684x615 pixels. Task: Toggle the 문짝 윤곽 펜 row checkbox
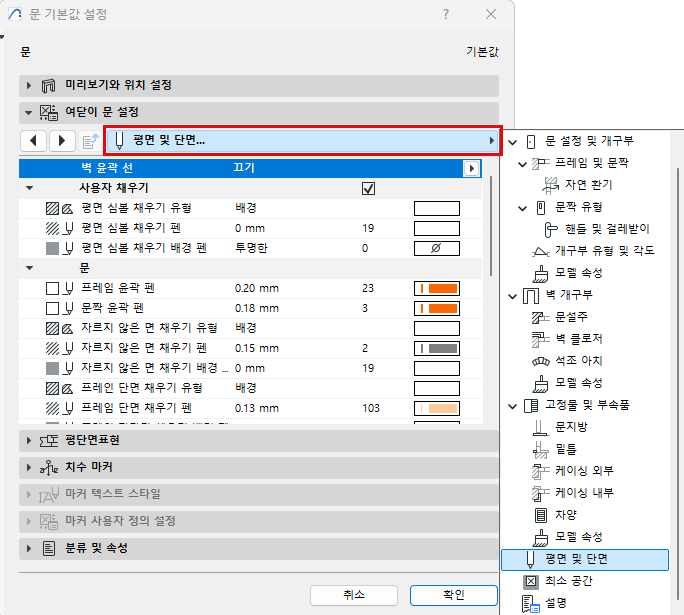point(52,308)
